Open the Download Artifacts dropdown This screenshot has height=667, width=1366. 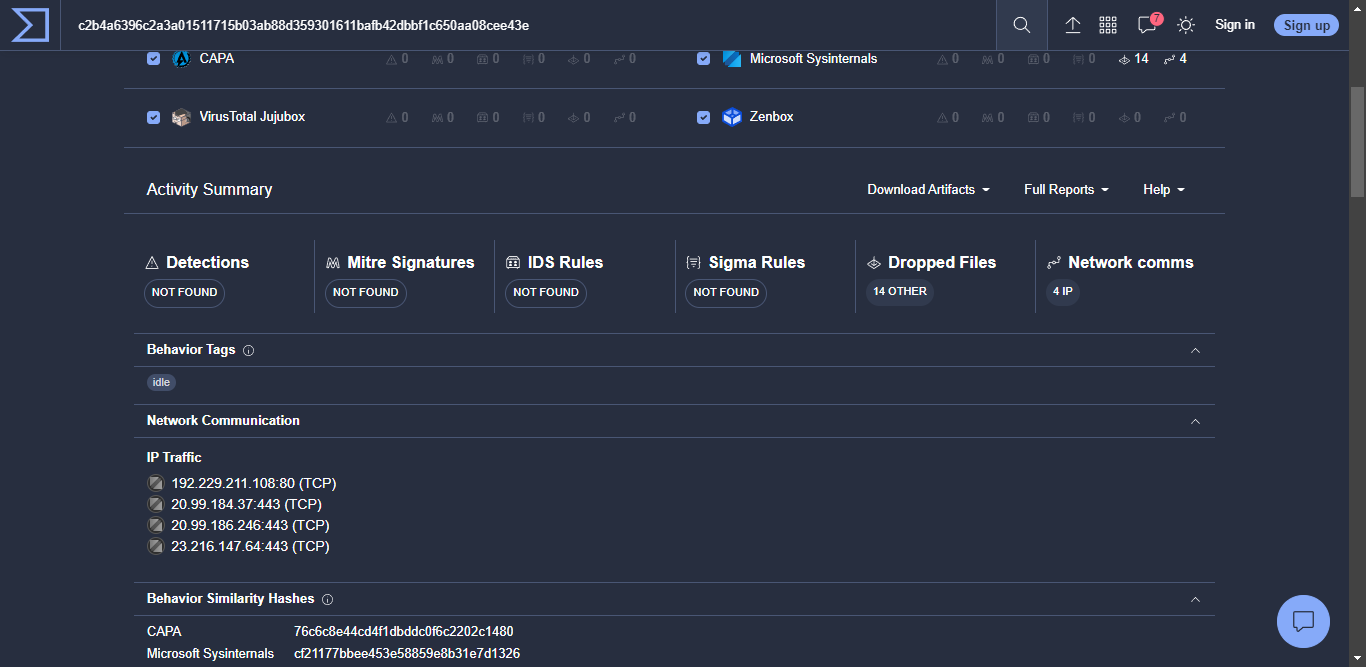point(928,190)
